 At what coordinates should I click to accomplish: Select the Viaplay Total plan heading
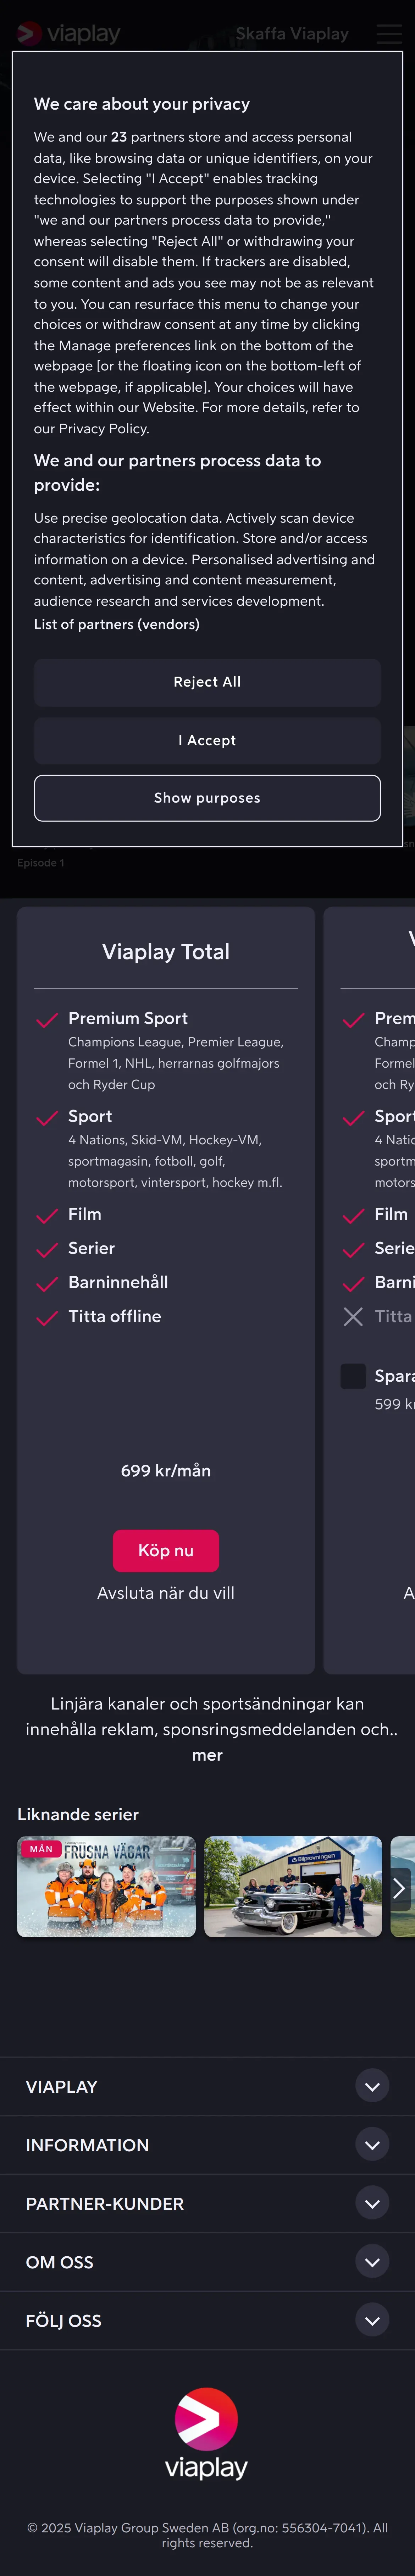pos(166,952)
